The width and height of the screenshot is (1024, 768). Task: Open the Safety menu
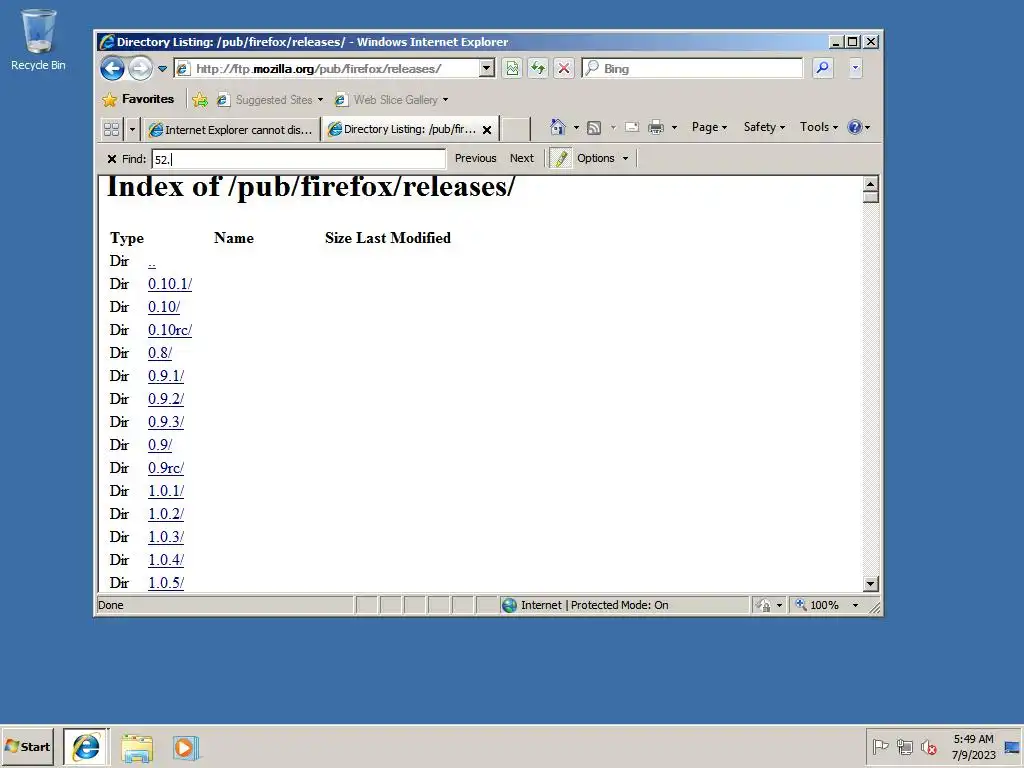coord(764,127)
